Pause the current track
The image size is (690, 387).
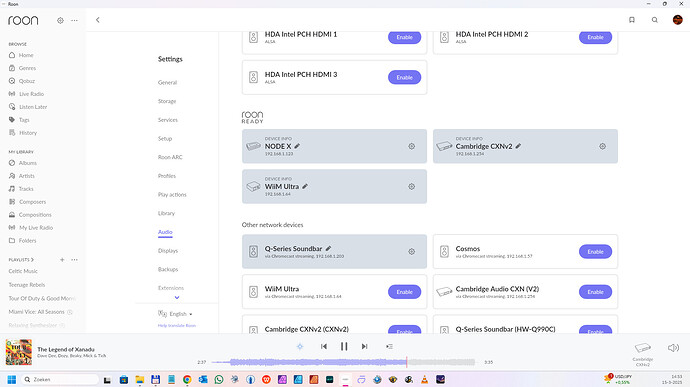344,346
